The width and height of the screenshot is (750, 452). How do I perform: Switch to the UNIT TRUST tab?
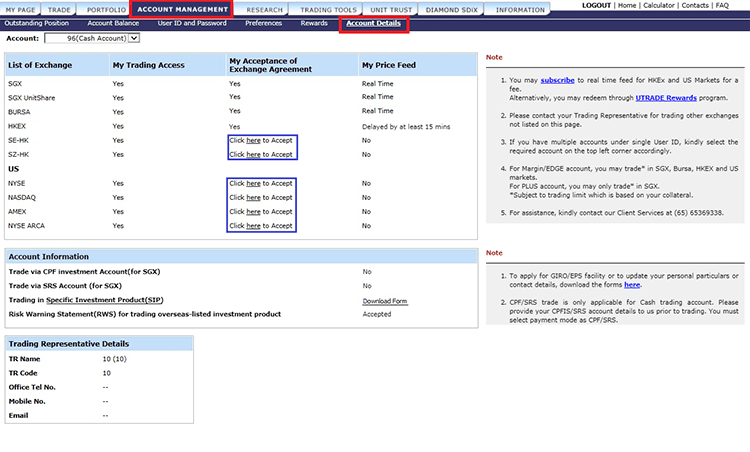(391, 10)
